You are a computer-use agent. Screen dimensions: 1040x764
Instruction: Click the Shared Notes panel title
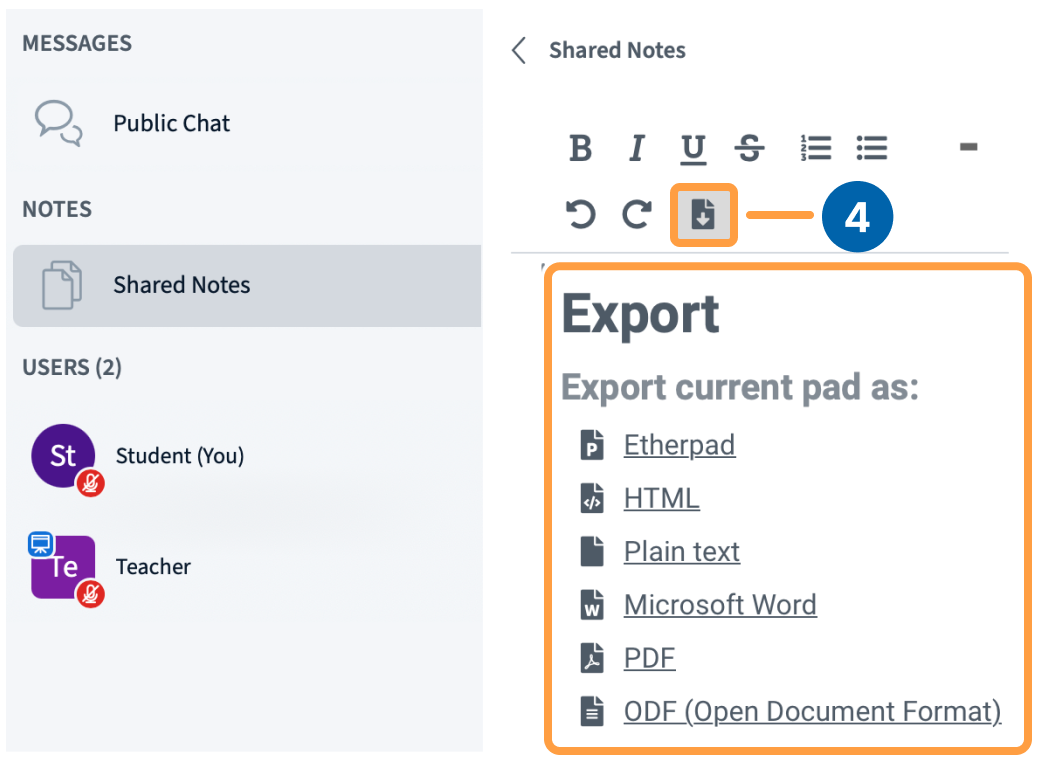pyautogui.click(x=617, y=50)
